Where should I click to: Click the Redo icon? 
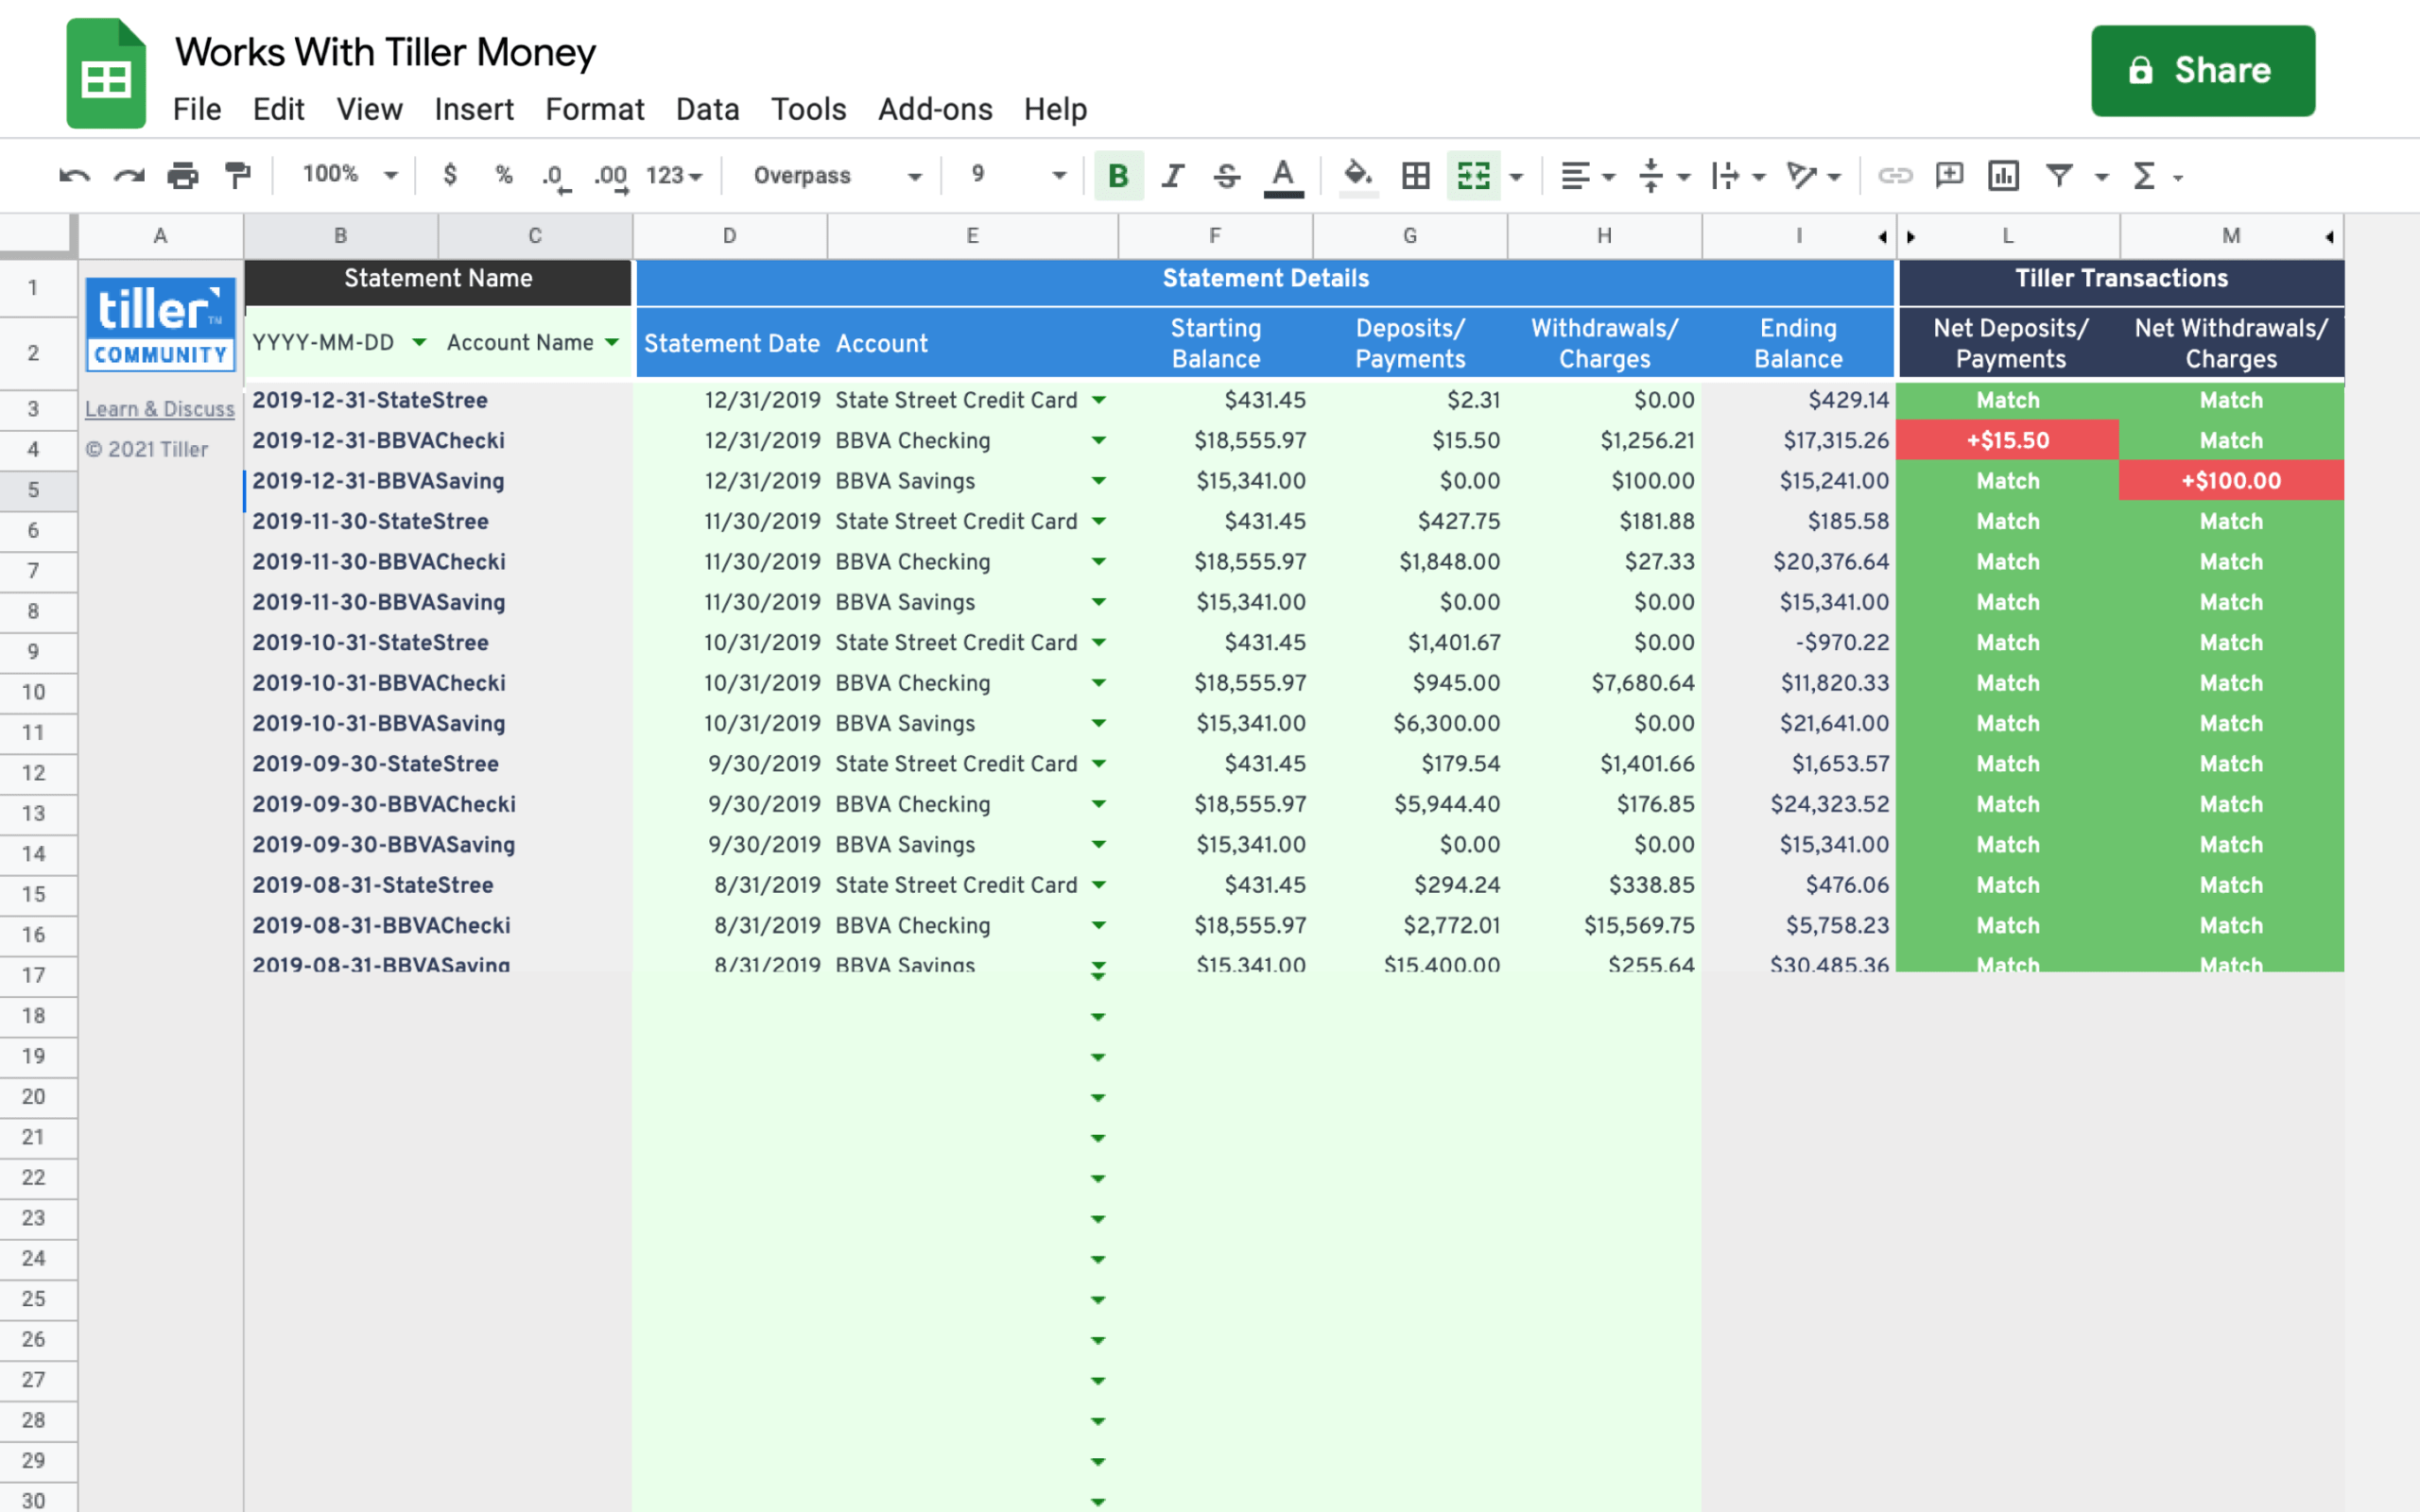[129, 176]
